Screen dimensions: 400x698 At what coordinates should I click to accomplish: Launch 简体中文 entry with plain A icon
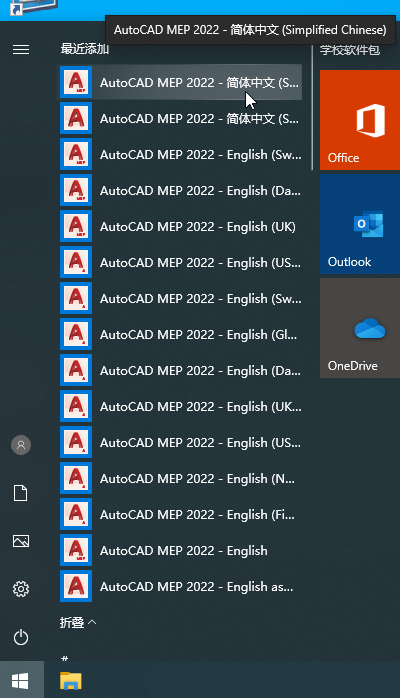pos(181,118)
